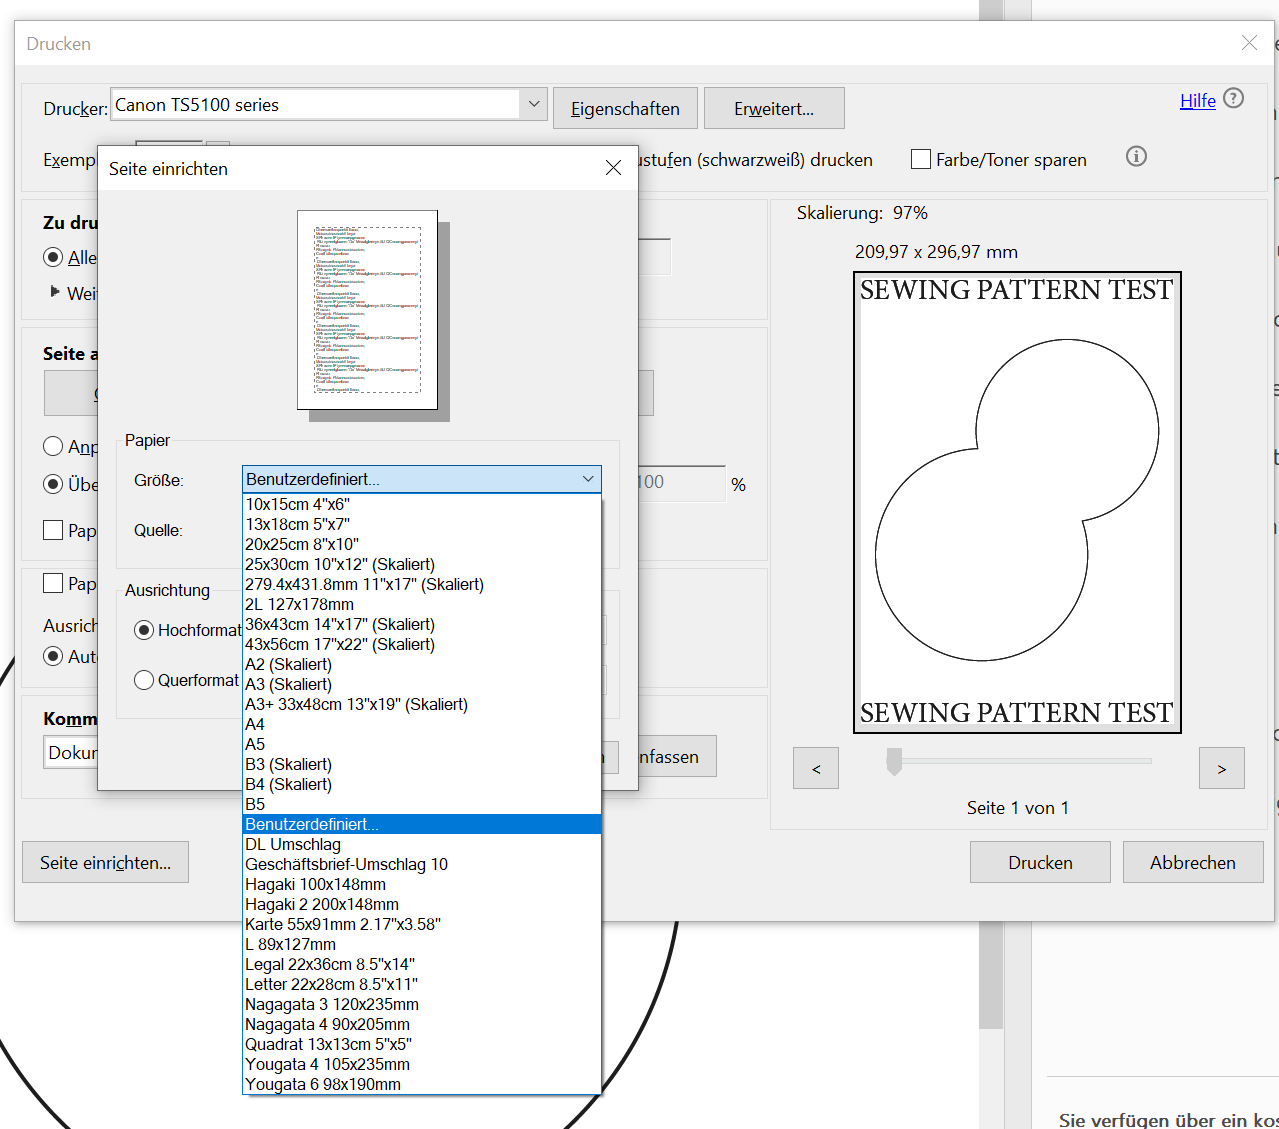Click the next page preview arrow
The width and height of the screenshot is (1279, 1129).
[x=1221, y=768]
